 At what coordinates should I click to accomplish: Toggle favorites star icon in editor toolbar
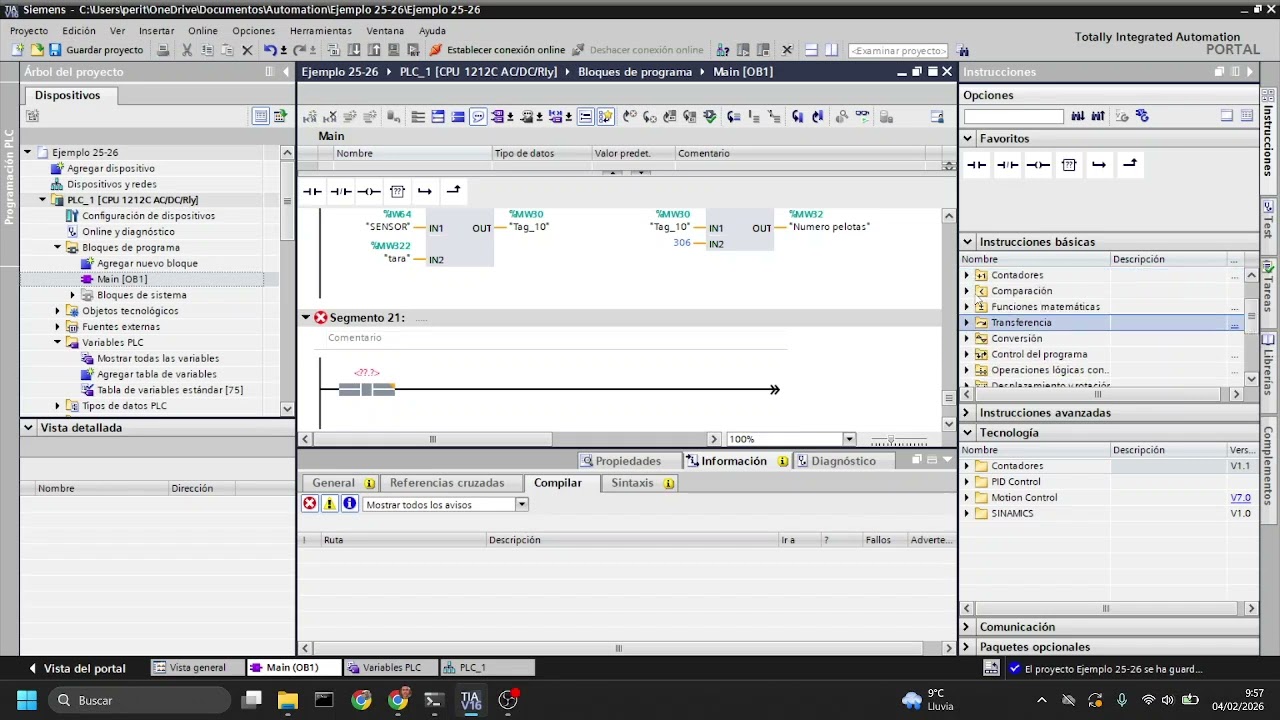tap(605, 117)
